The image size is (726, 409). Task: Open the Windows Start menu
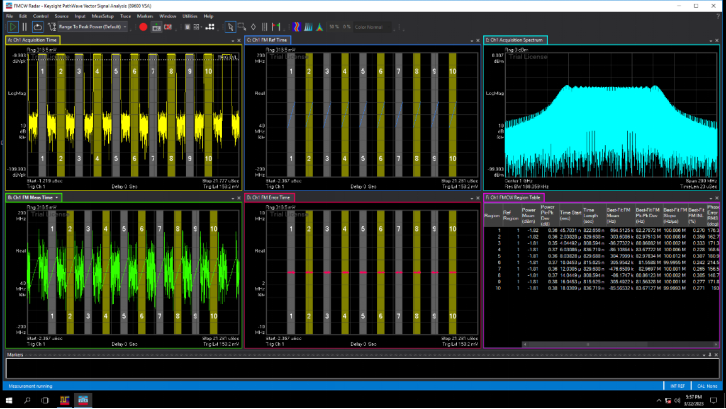click(x=9, y=400)
